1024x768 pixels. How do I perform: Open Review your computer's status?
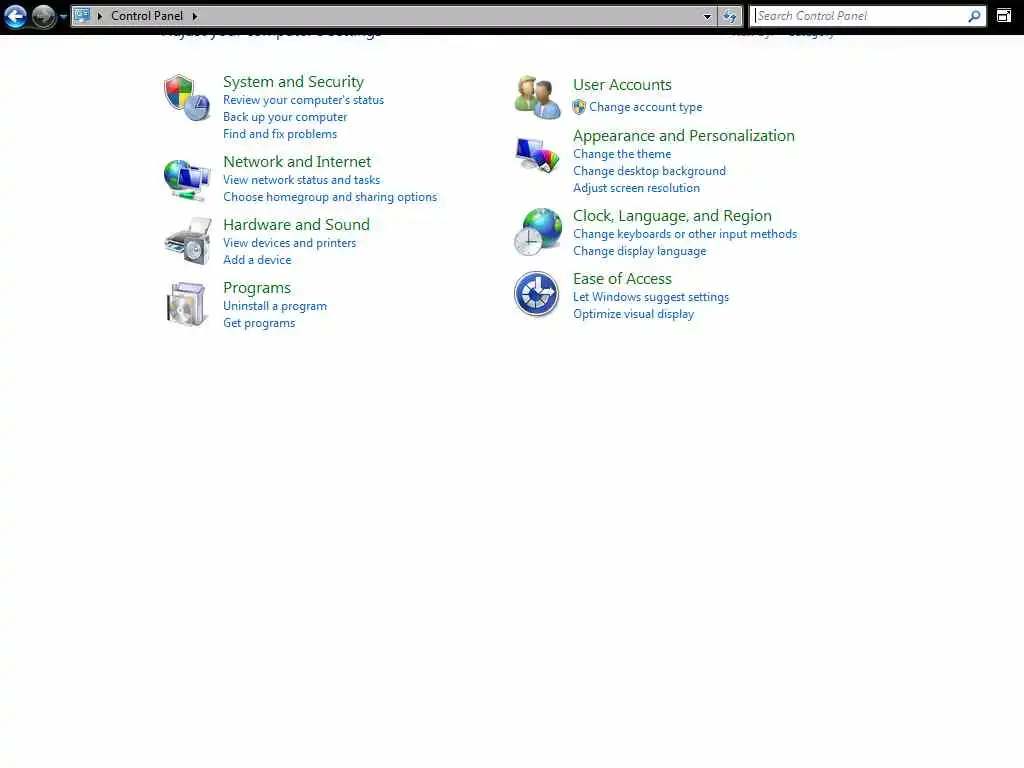tap(303, 100)
